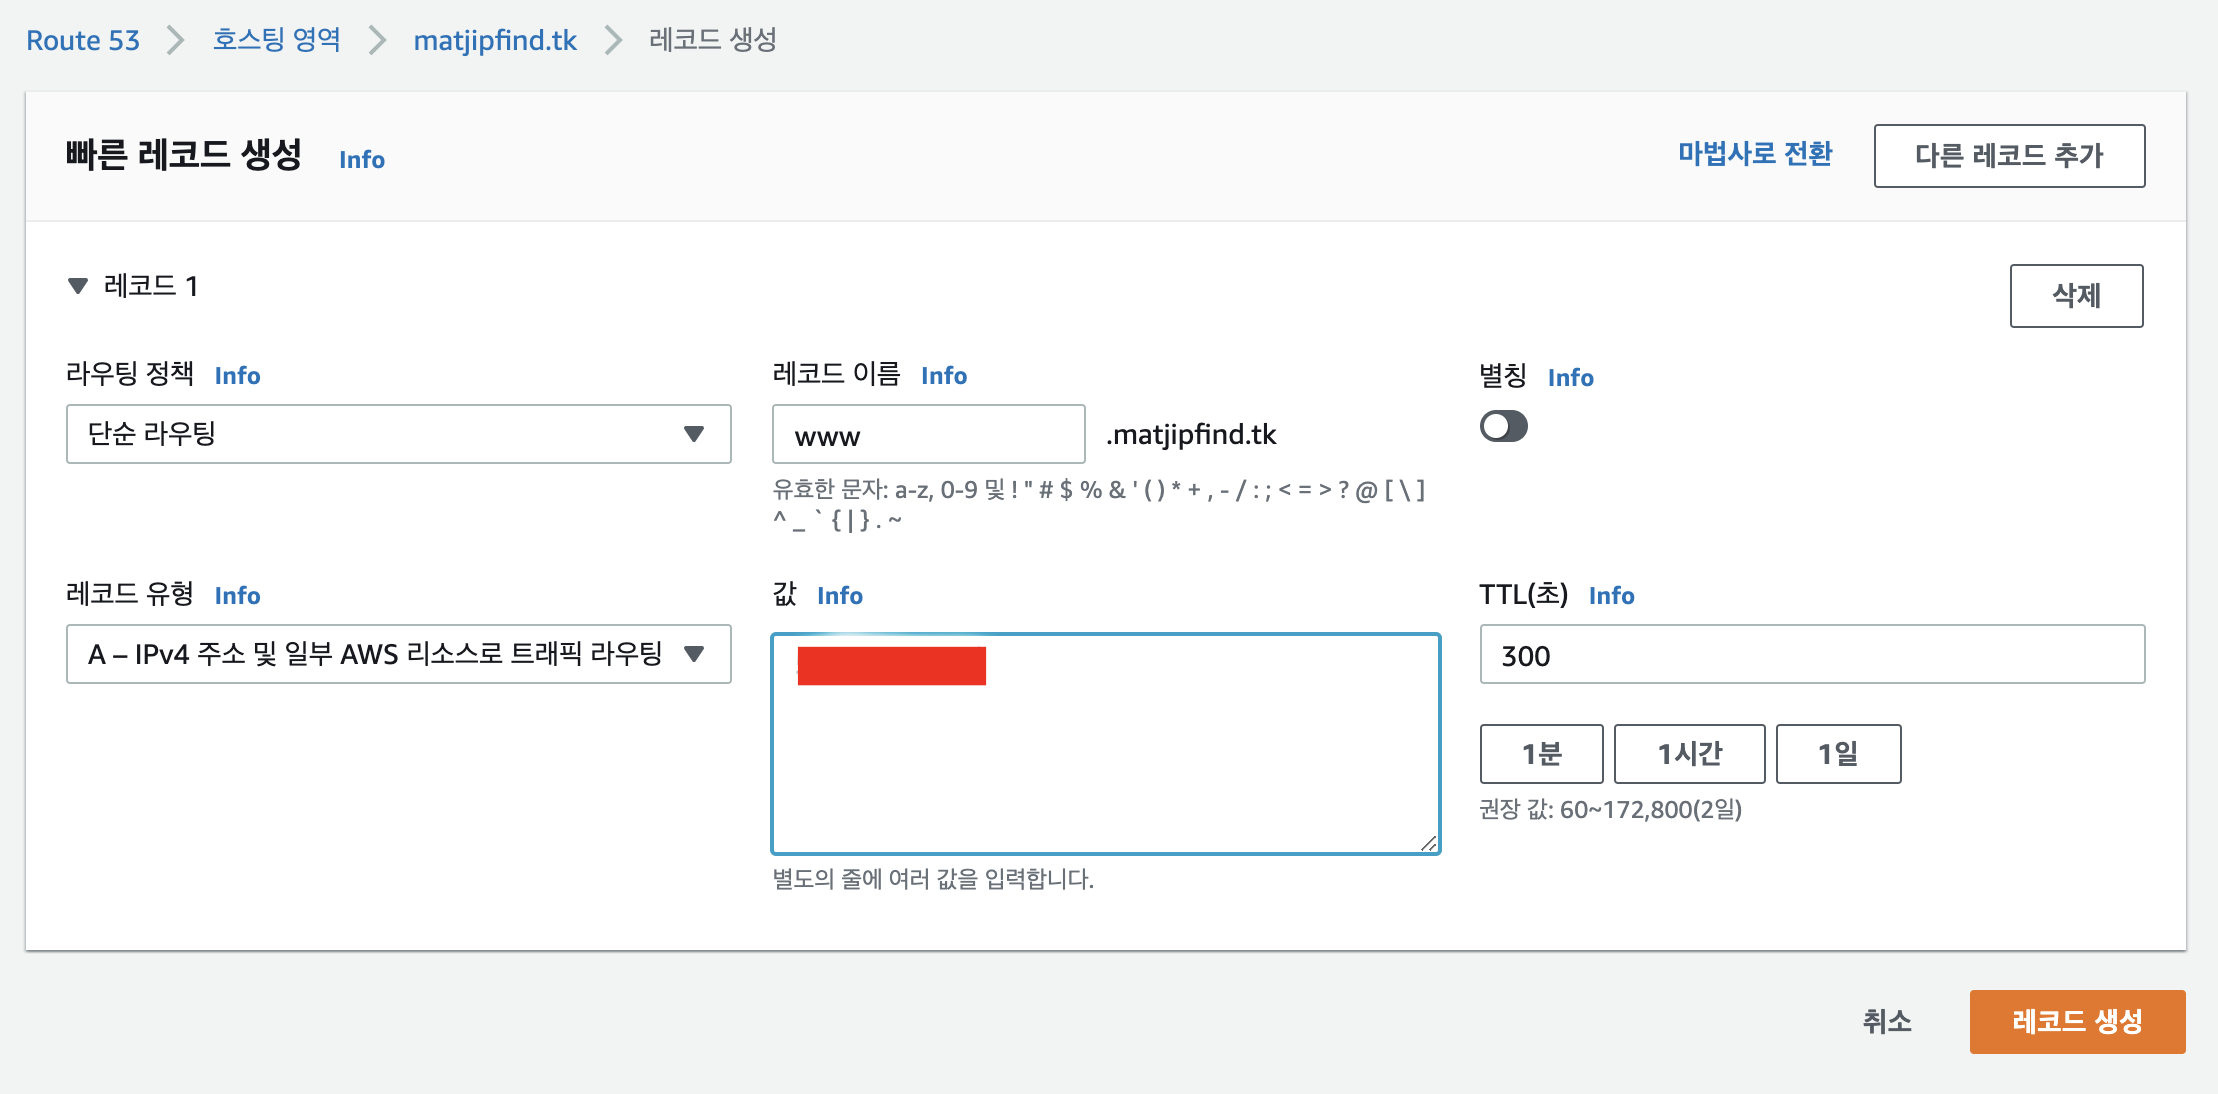2218x1094 pixels.
Task: Click the 레코드 생성 orange button
Action: [2077, 1021]
